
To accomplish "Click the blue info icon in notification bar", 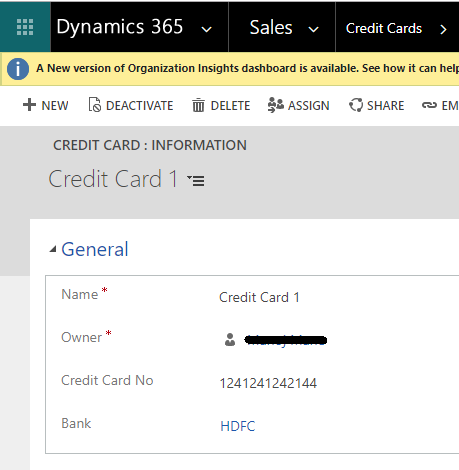I will 18,69.
